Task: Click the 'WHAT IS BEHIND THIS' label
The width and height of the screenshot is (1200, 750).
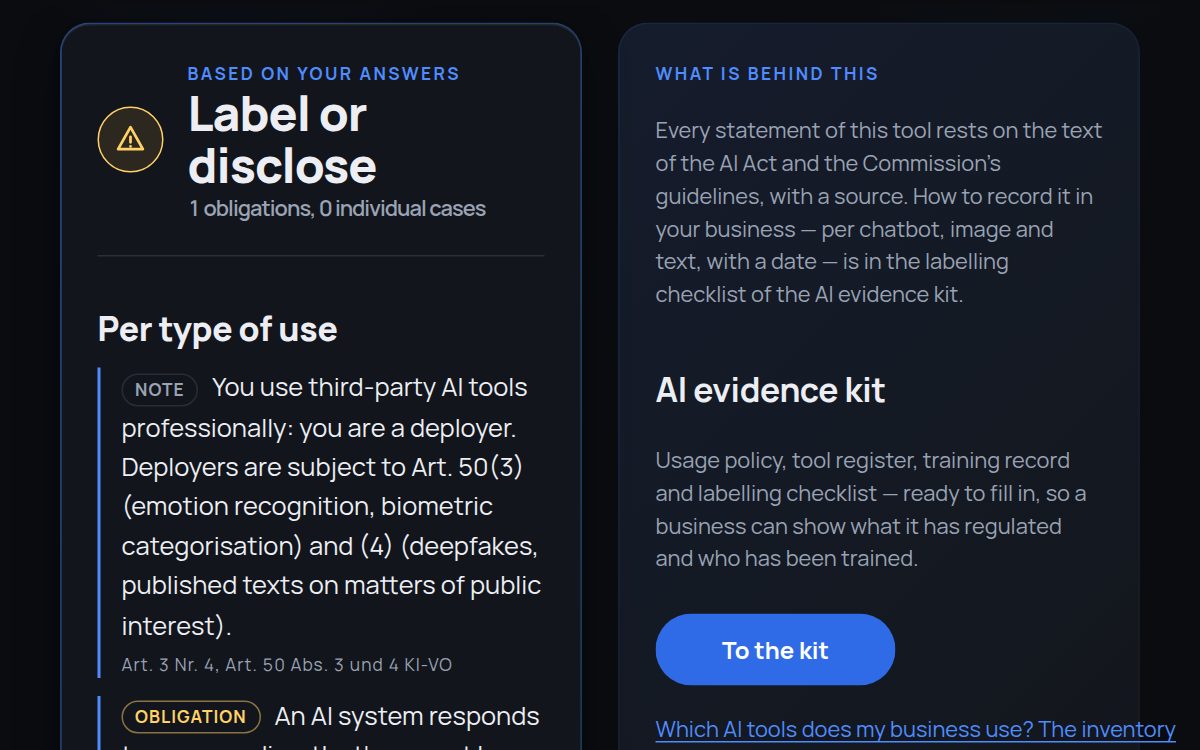Action: pos(767,74)
